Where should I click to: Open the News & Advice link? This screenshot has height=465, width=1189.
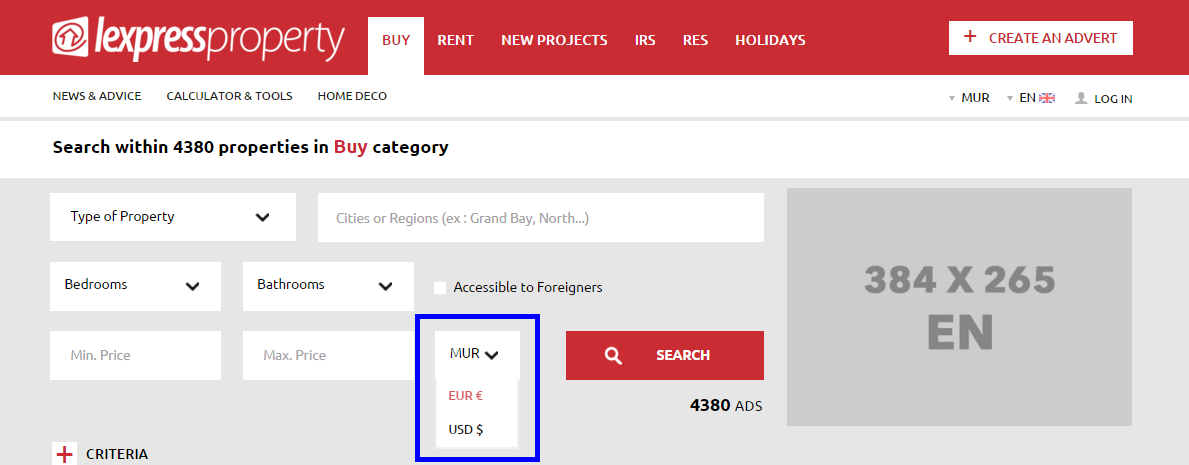(x=97, y=96)
